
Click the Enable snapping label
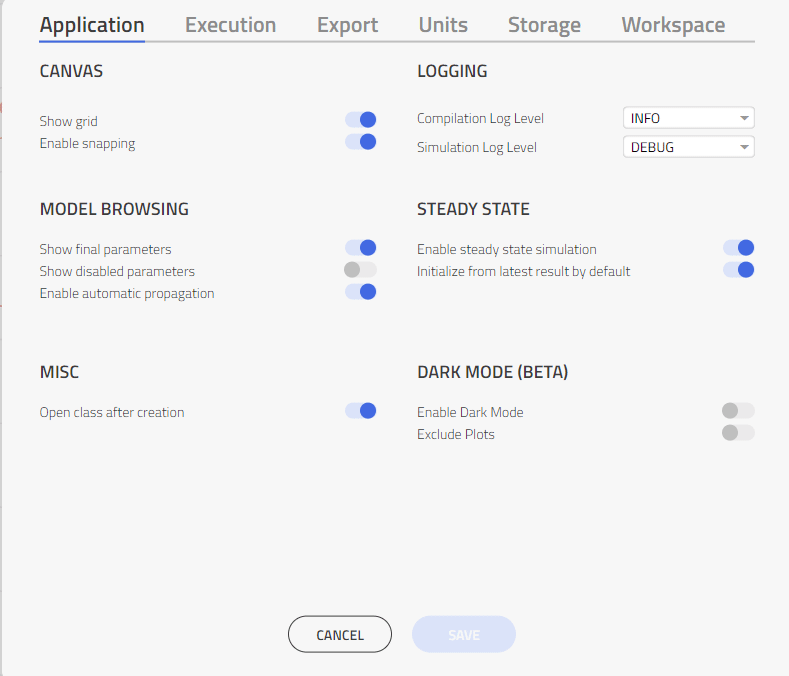tap(88, 143)
